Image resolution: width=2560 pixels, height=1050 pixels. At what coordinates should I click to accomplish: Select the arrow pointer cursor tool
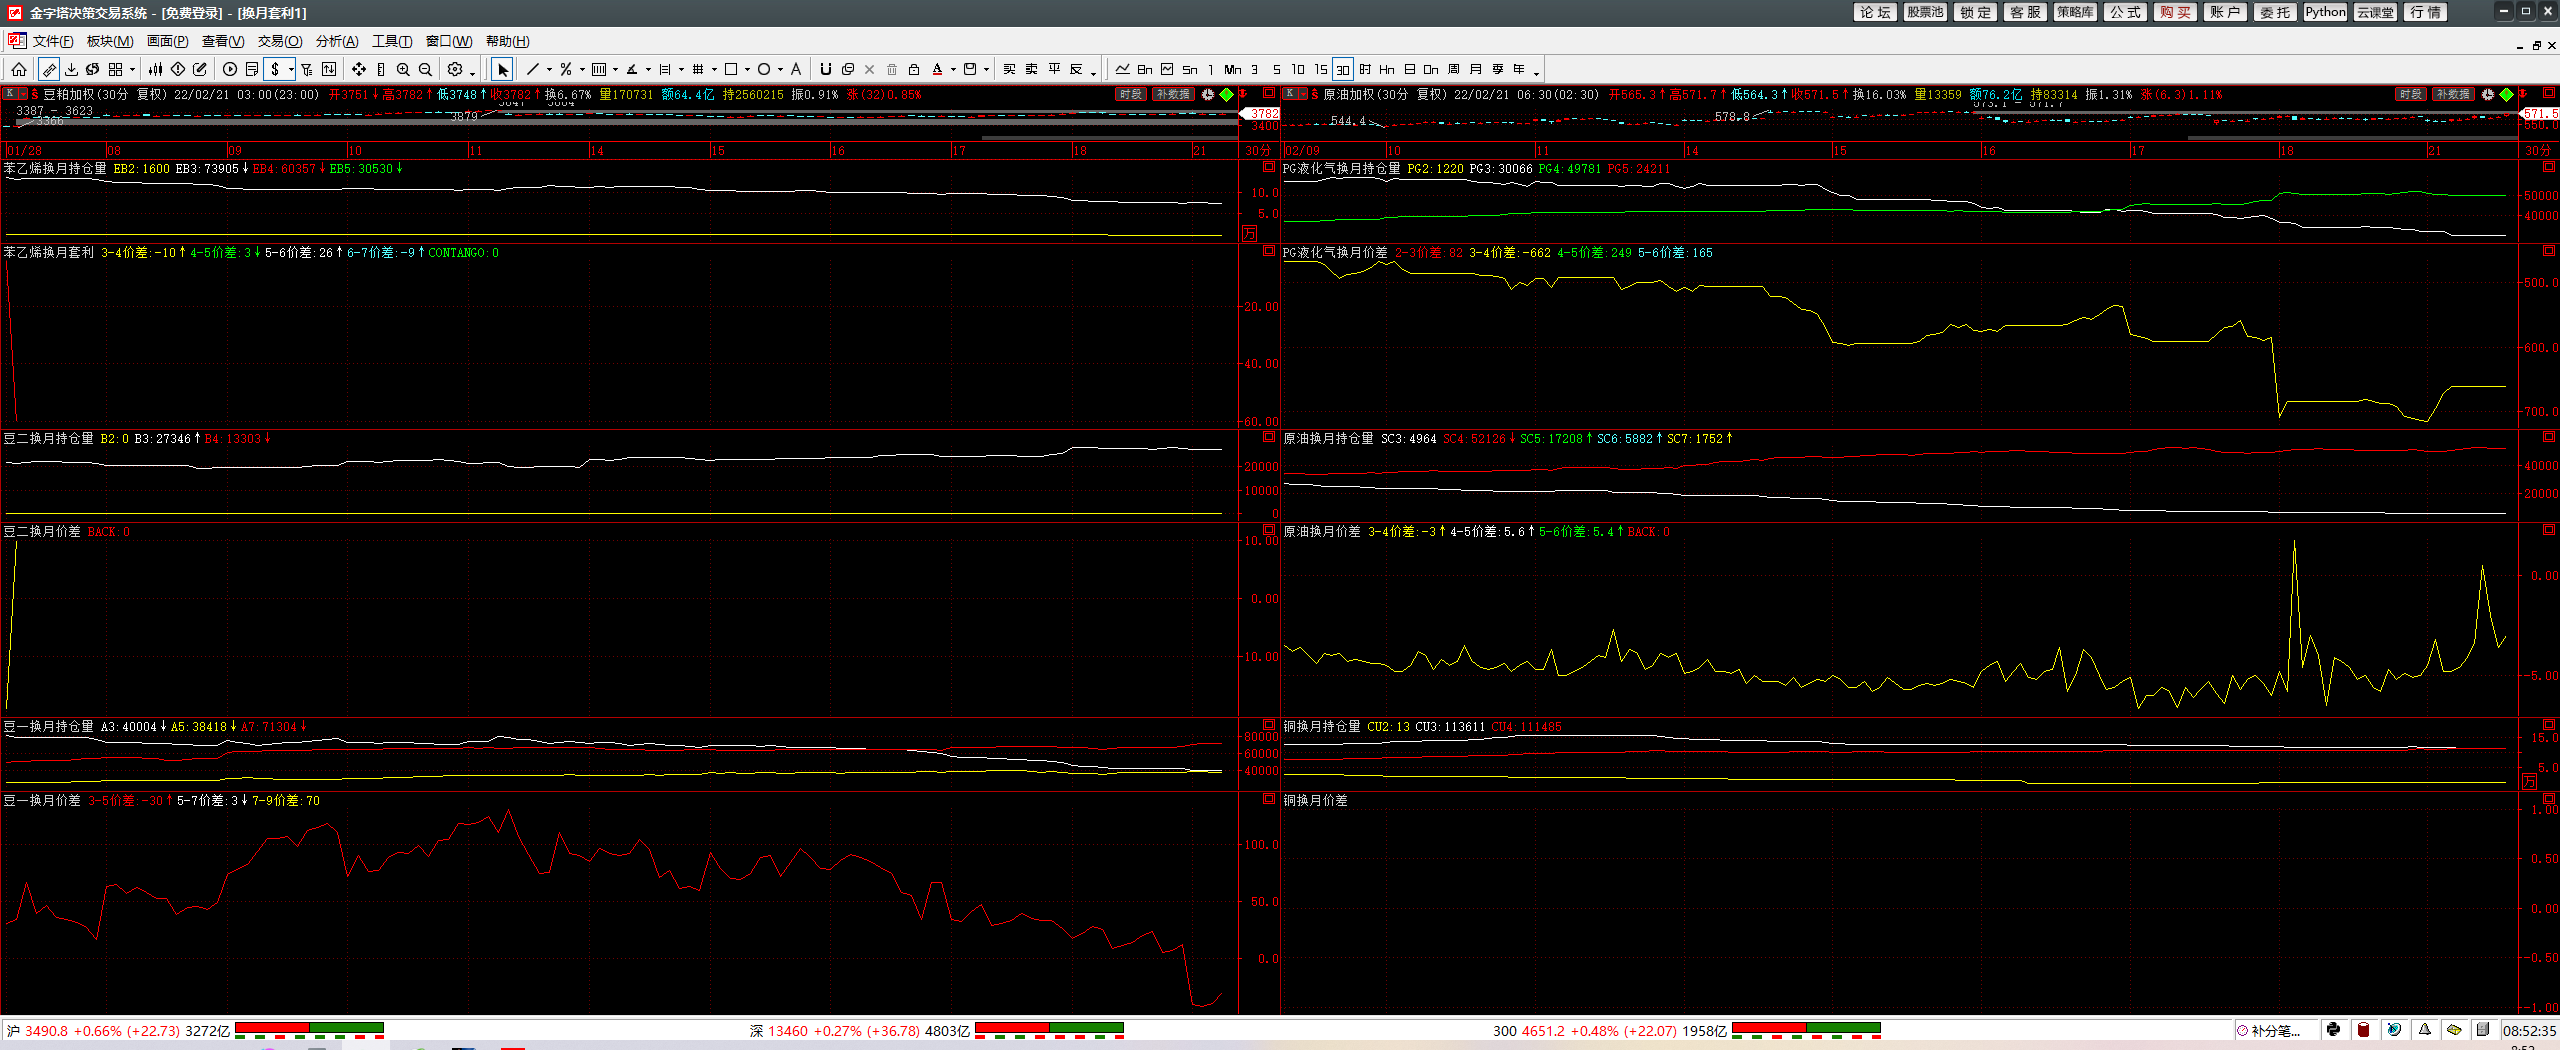(x=502, y=69)
